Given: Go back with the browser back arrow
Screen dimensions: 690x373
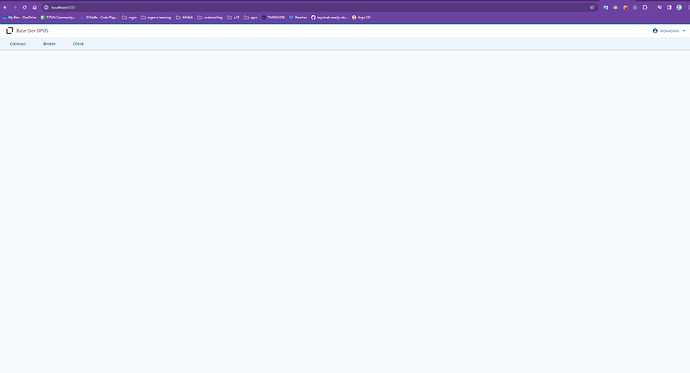Looking at the screenshot, I should pyautogui.click(x=5, y=7).
